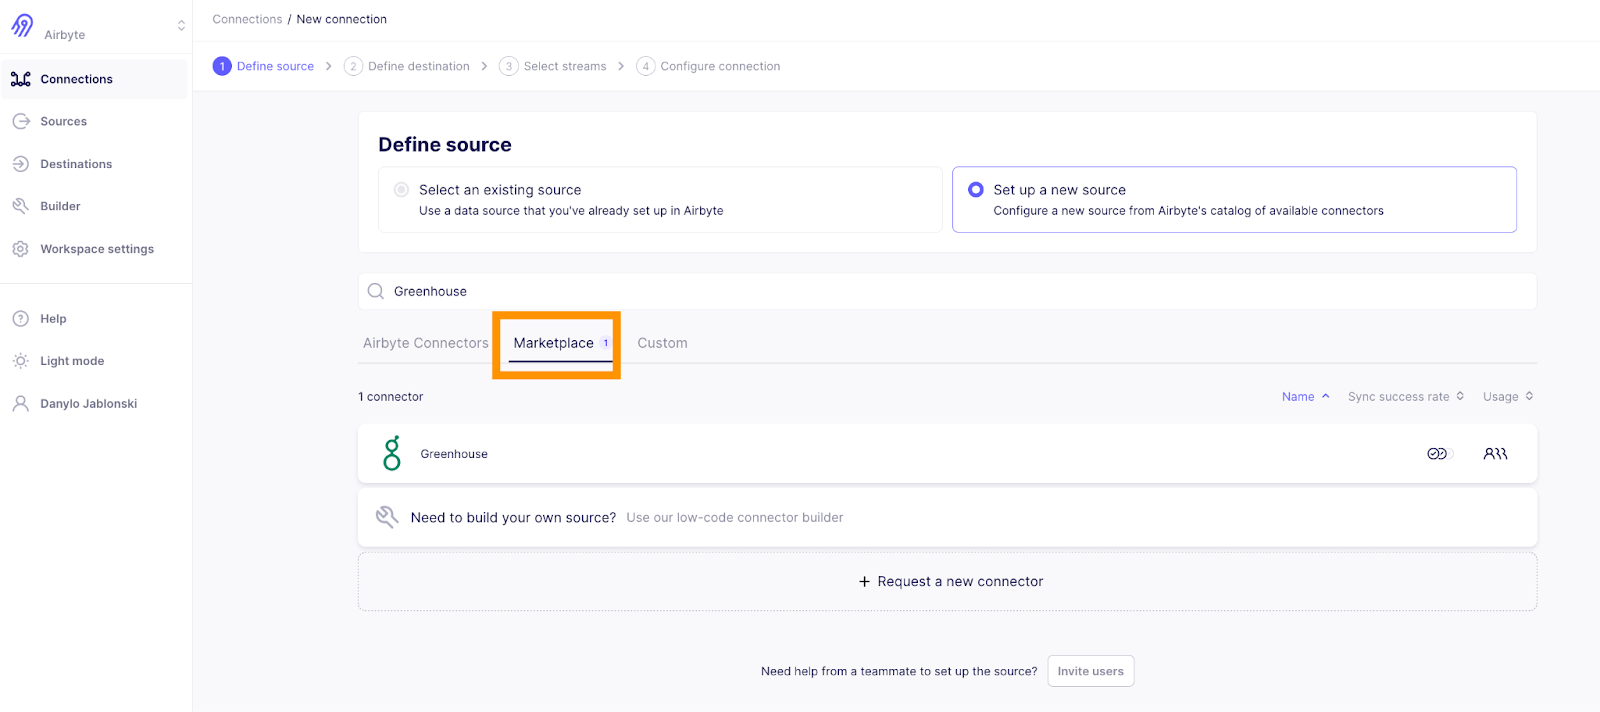Open the connector Builder
Screen dimensions: 1600x712
point(60,206)
